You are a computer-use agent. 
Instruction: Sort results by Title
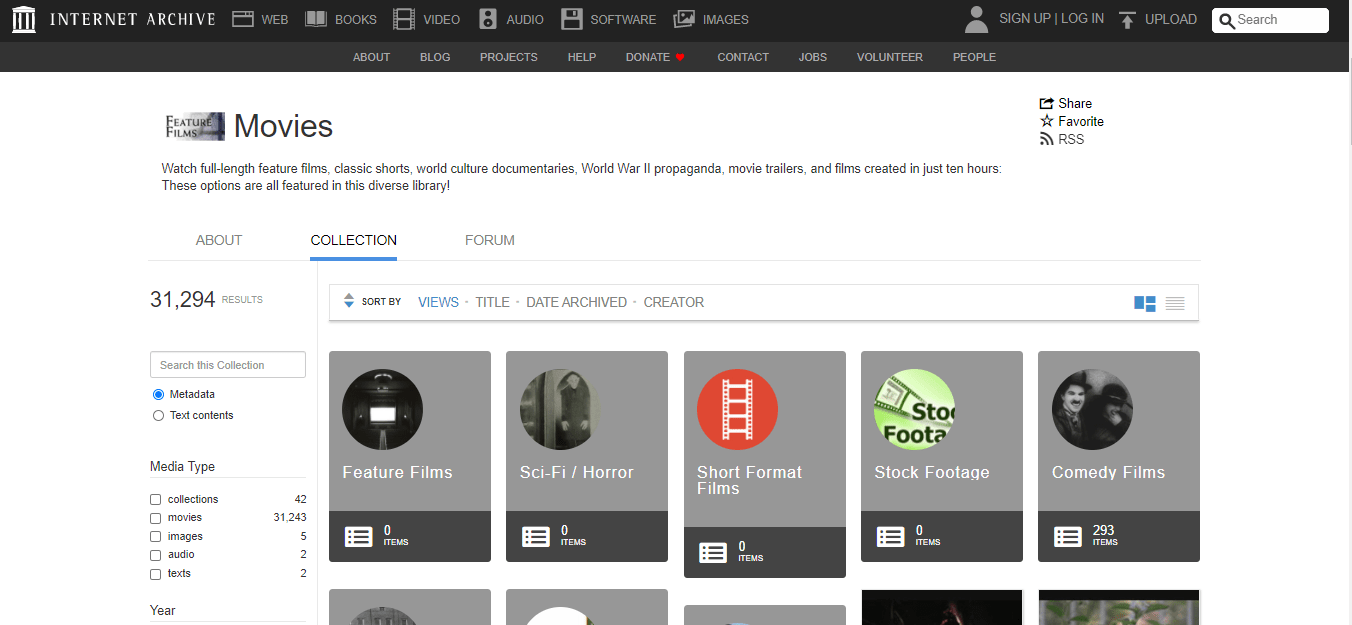[492, 302]
